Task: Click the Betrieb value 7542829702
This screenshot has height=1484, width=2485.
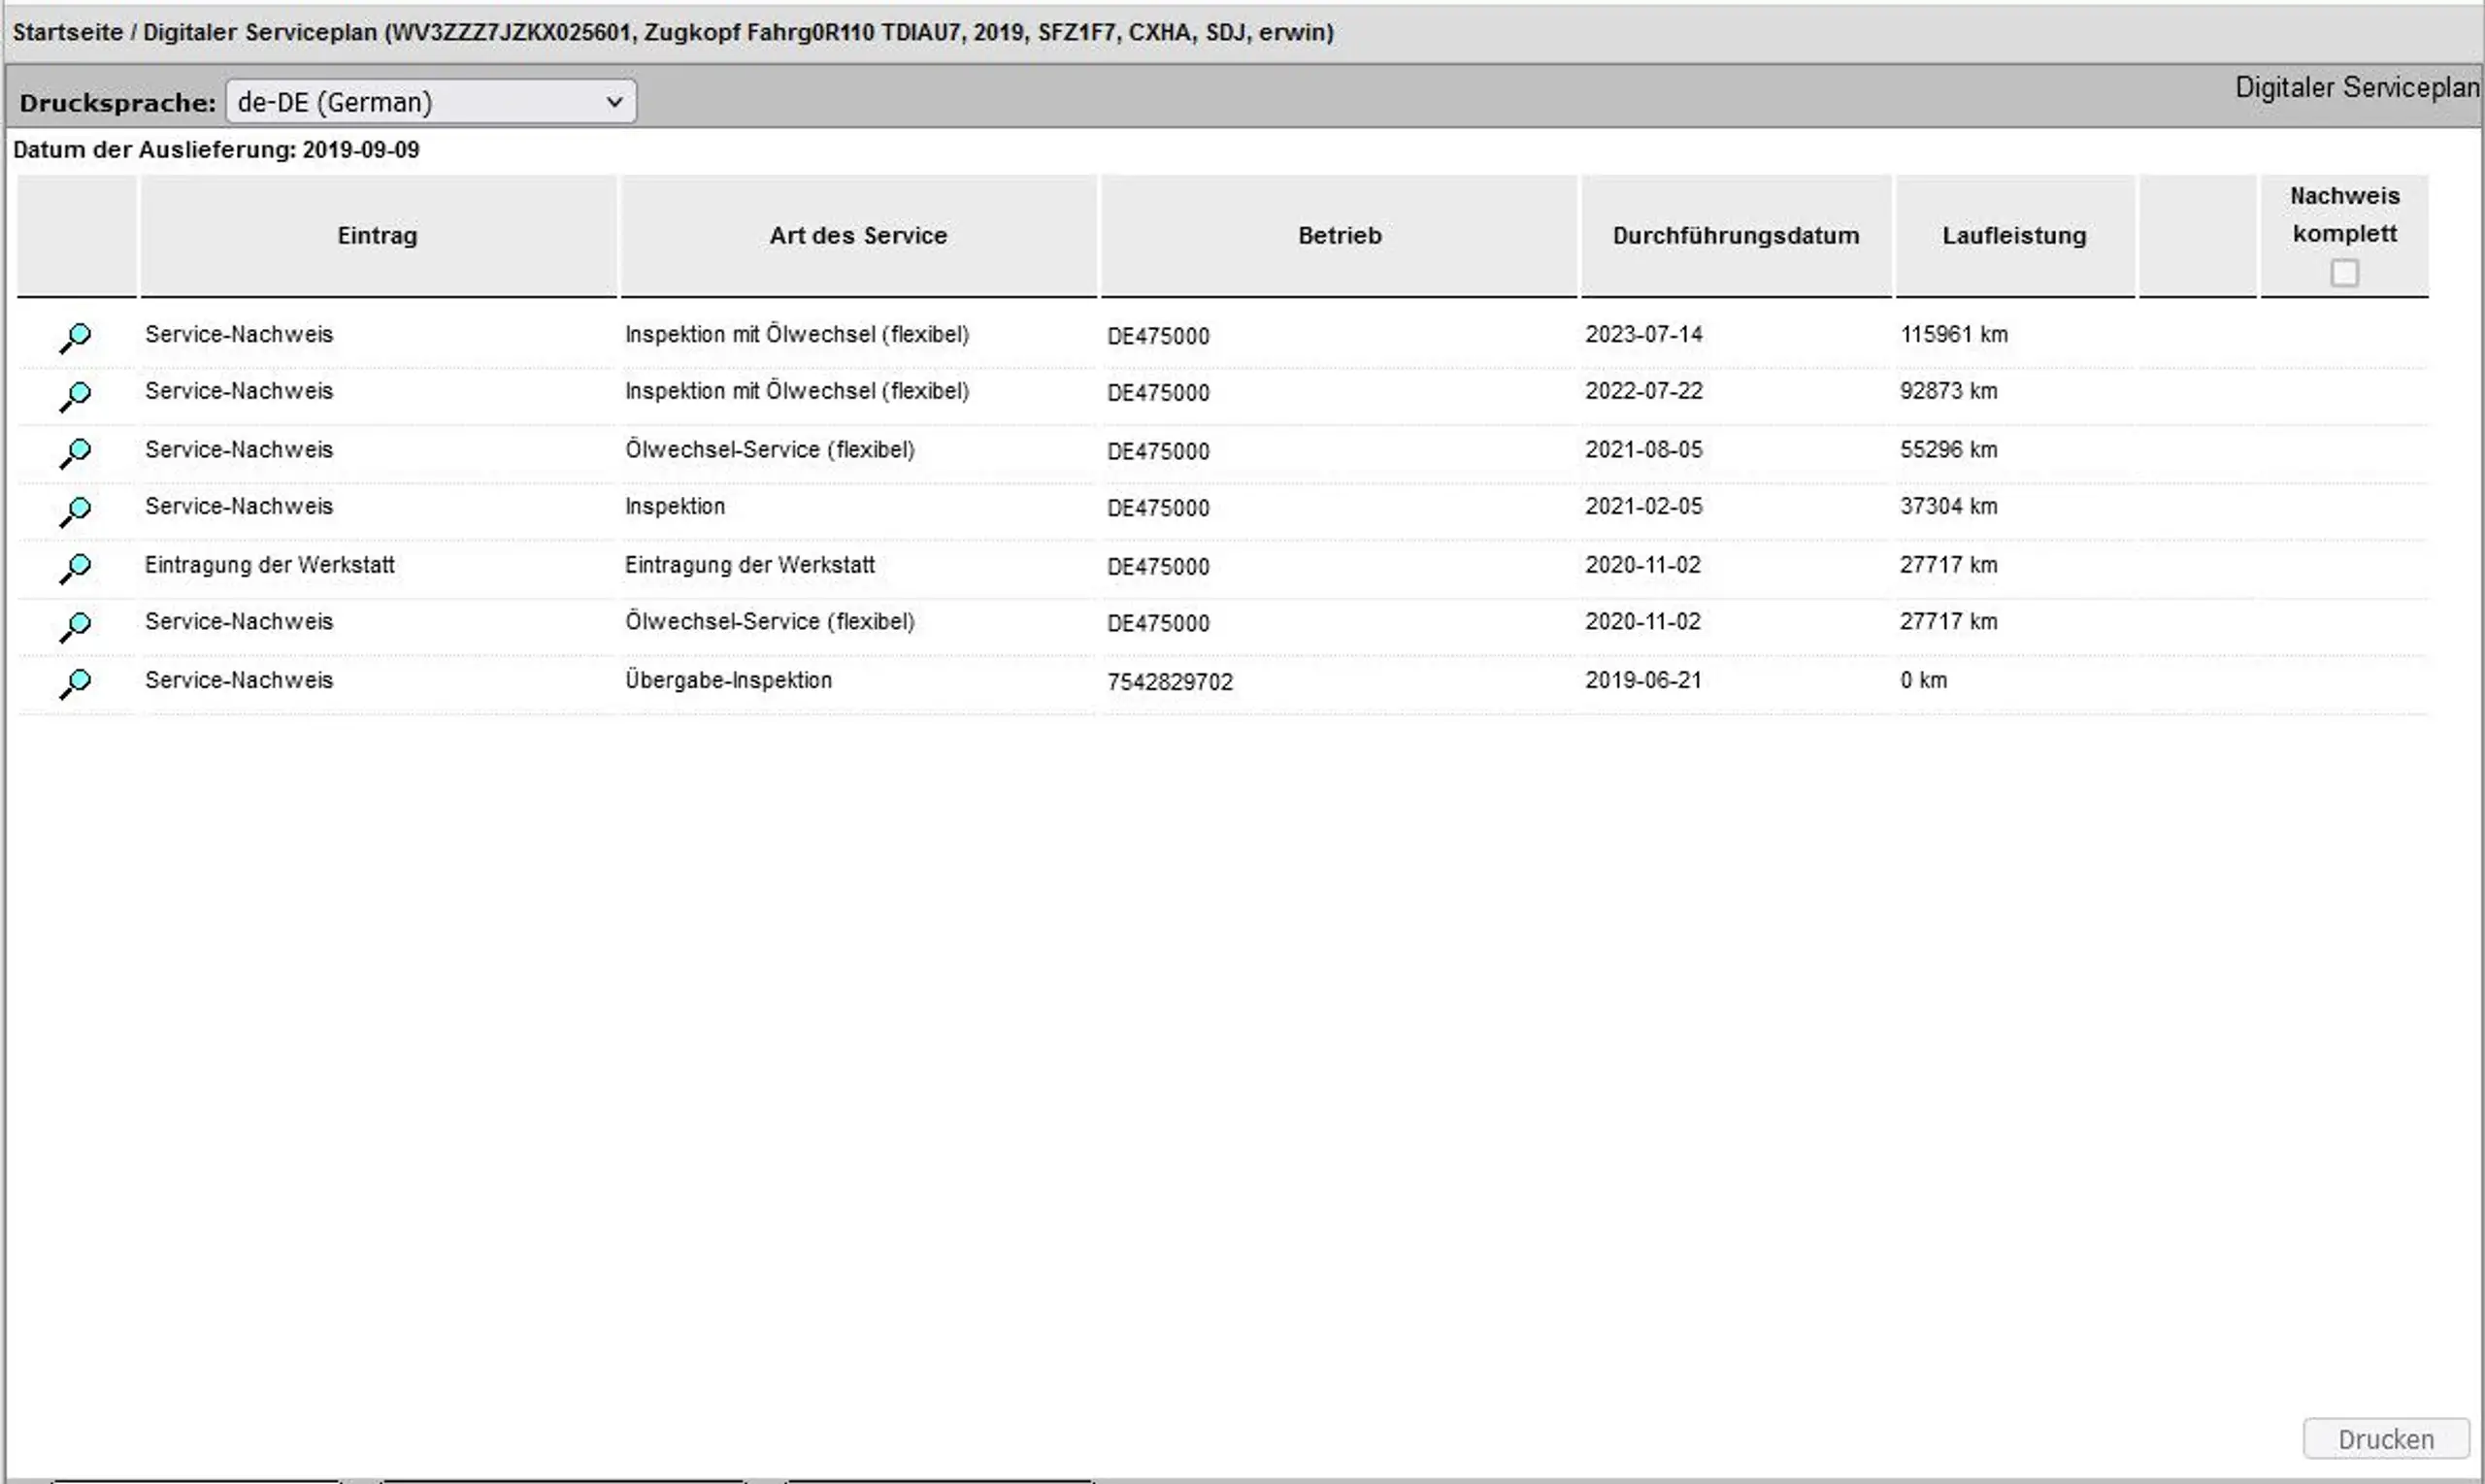Action: 1169,682
